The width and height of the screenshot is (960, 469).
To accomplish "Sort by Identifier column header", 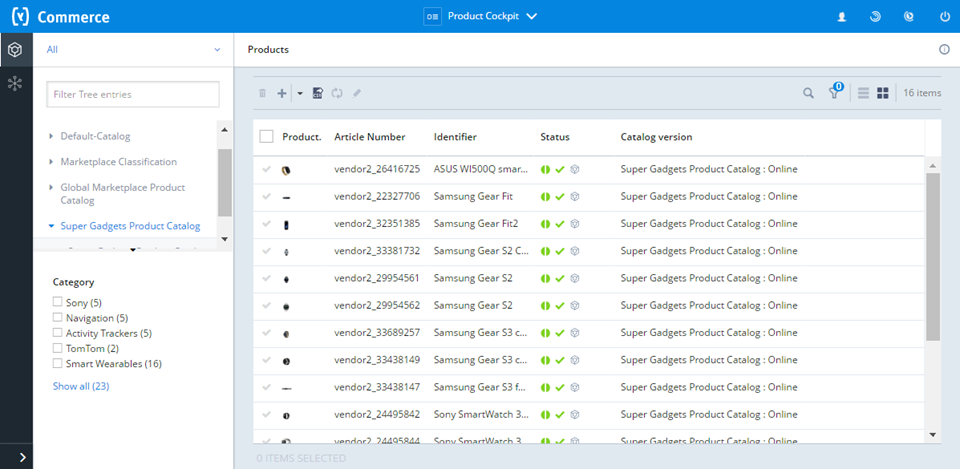I will (455, 137).
